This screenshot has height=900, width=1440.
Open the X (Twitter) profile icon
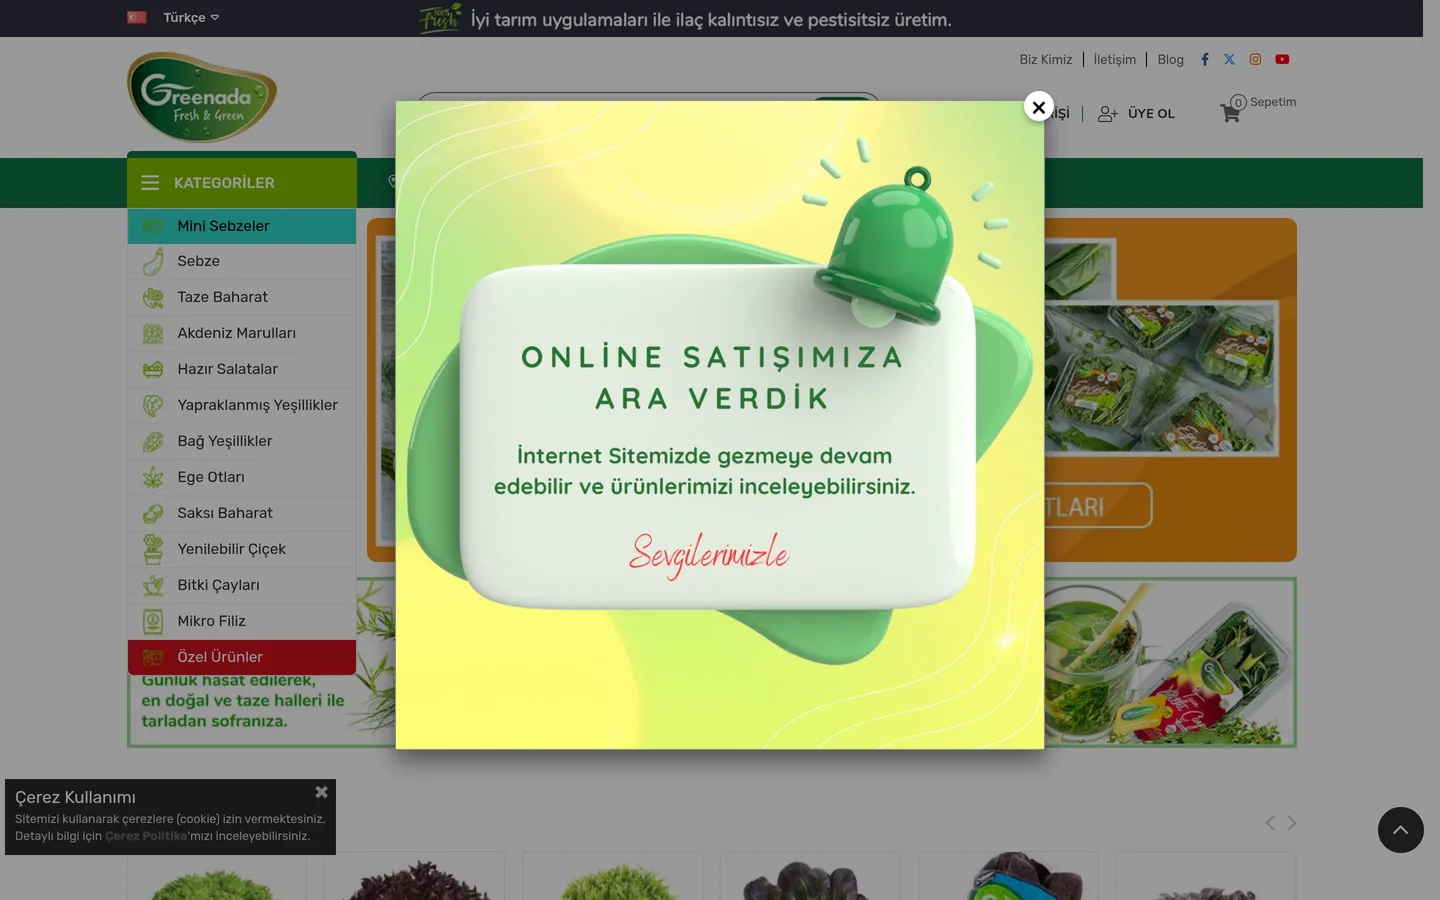tap(1229, 59)
